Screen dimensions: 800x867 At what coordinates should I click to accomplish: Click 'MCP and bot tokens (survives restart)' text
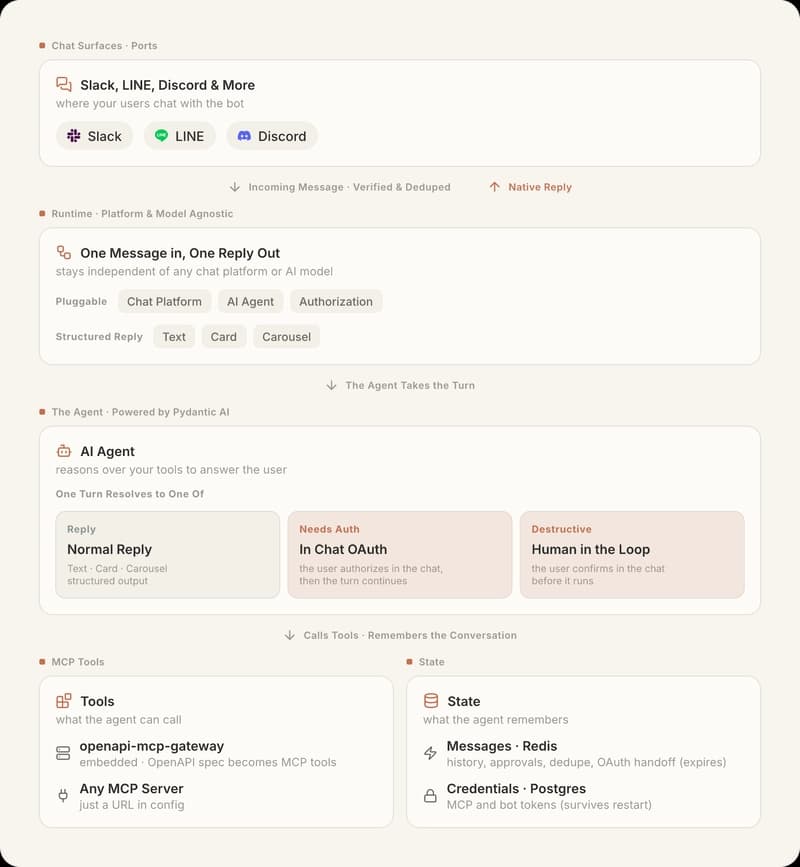pyautogui.click(x=549, y=805)
